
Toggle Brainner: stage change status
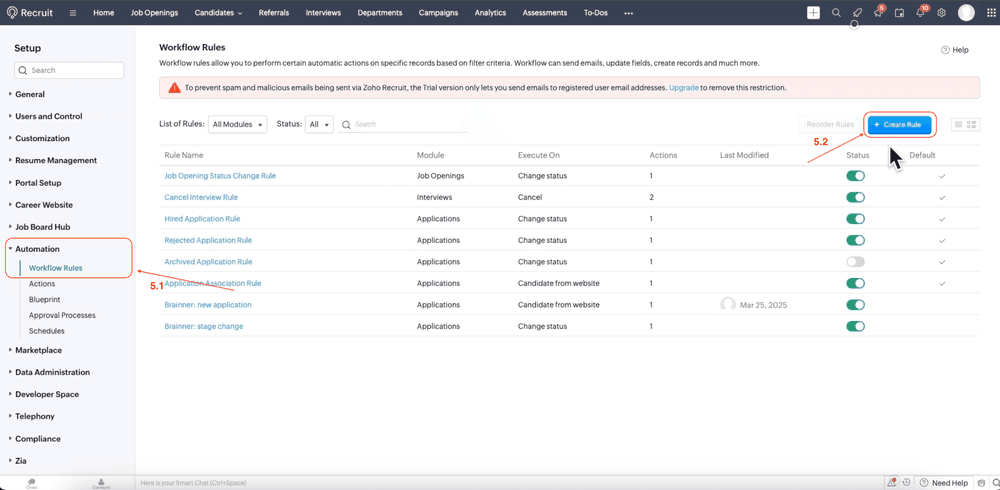[855, 326]
